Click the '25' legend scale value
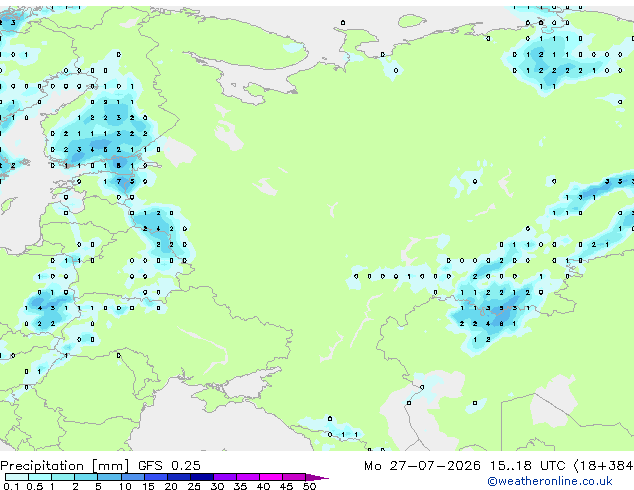 point(194,486)
